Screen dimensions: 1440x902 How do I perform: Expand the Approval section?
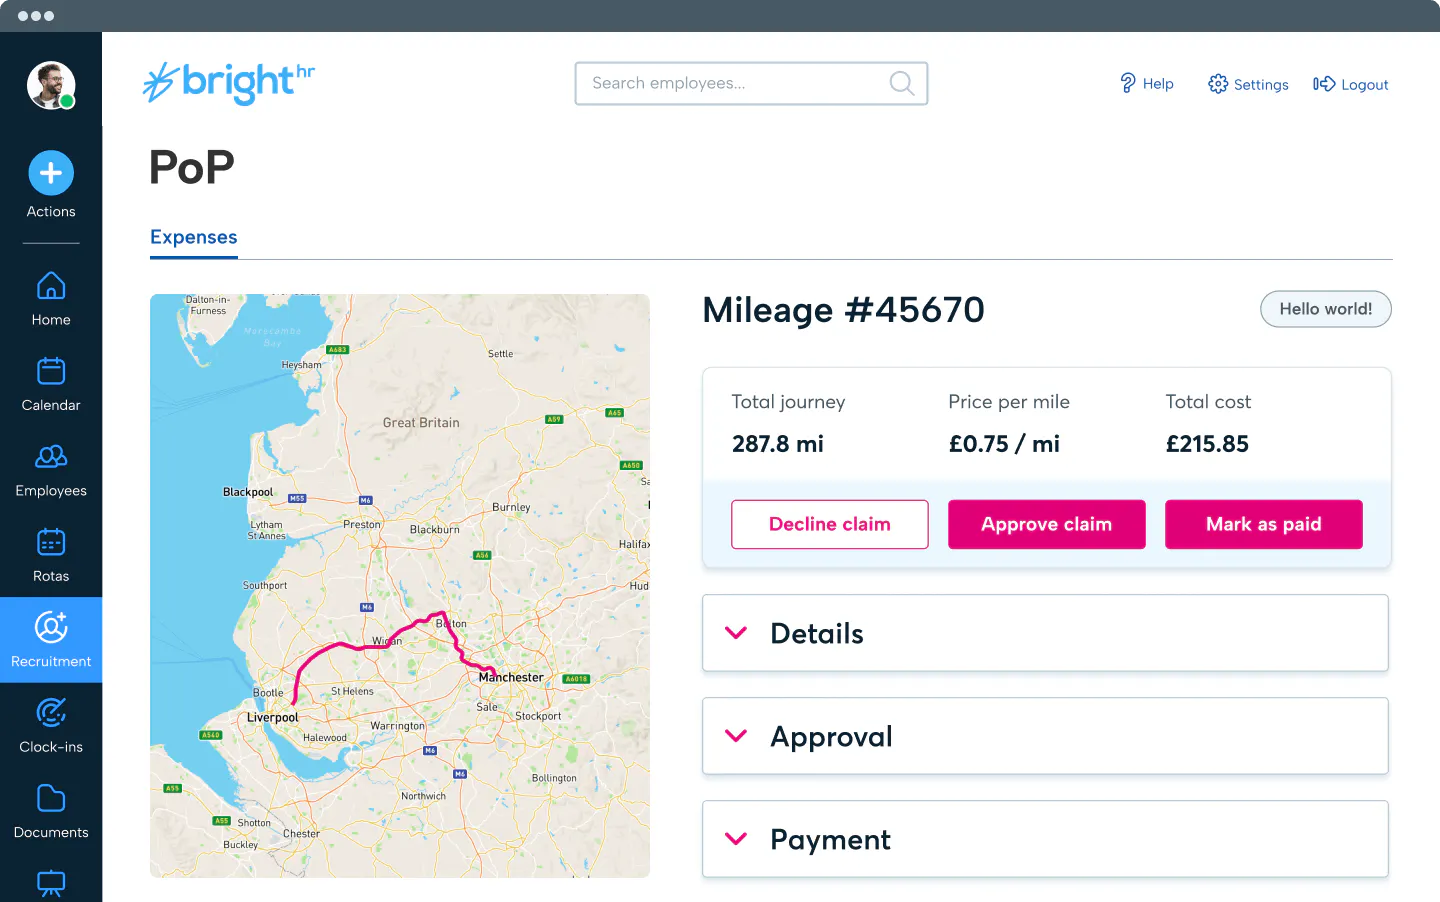coord(1045,736)
